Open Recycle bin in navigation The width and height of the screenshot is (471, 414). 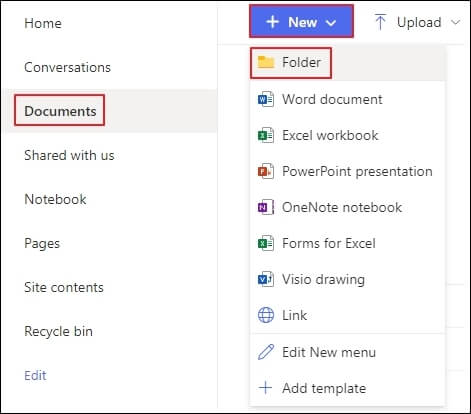tap(59, 331)
